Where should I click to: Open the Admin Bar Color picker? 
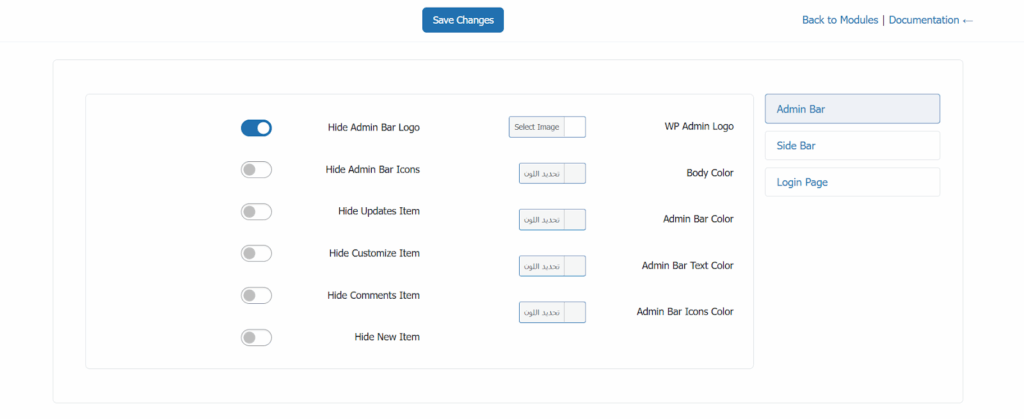pos(552,220)
